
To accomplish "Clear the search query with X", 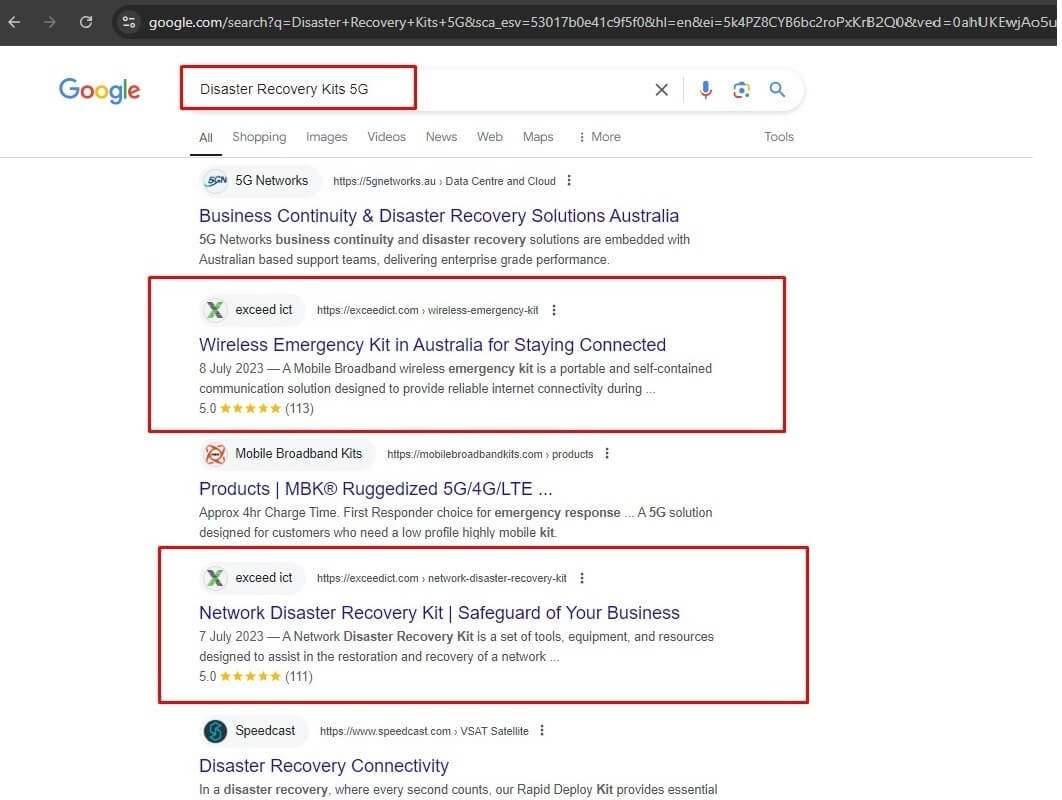I will (662, 89).
